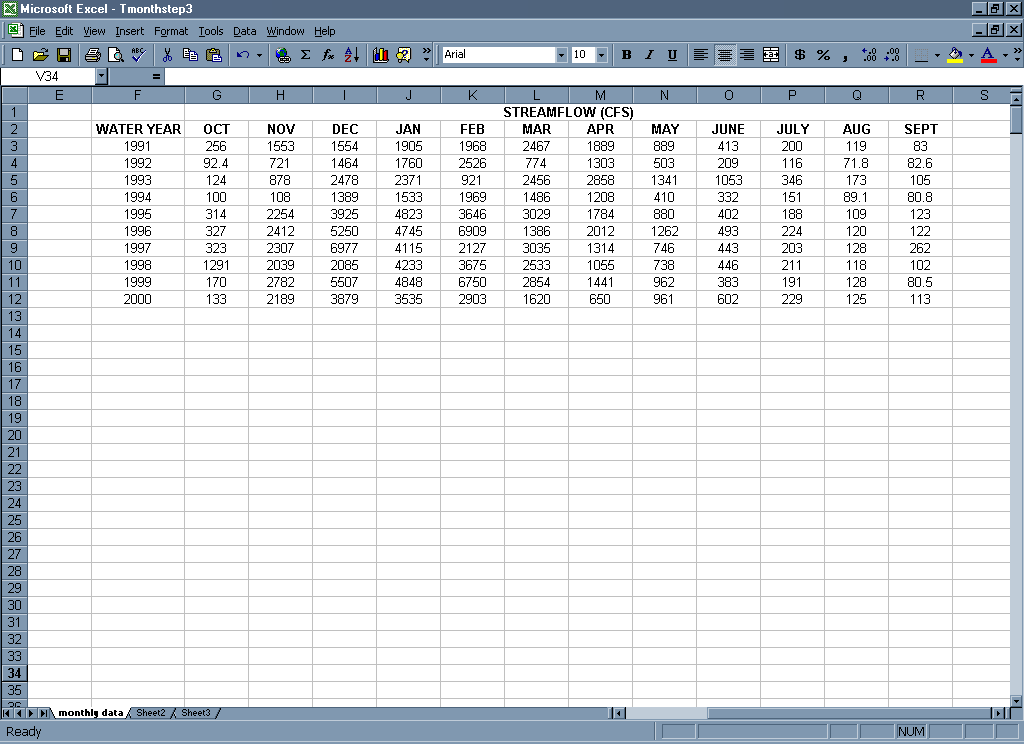The height and width of the screenshot is (744, 1024).
Task: Toggle Underline formatting
Action: pos(672,55)
